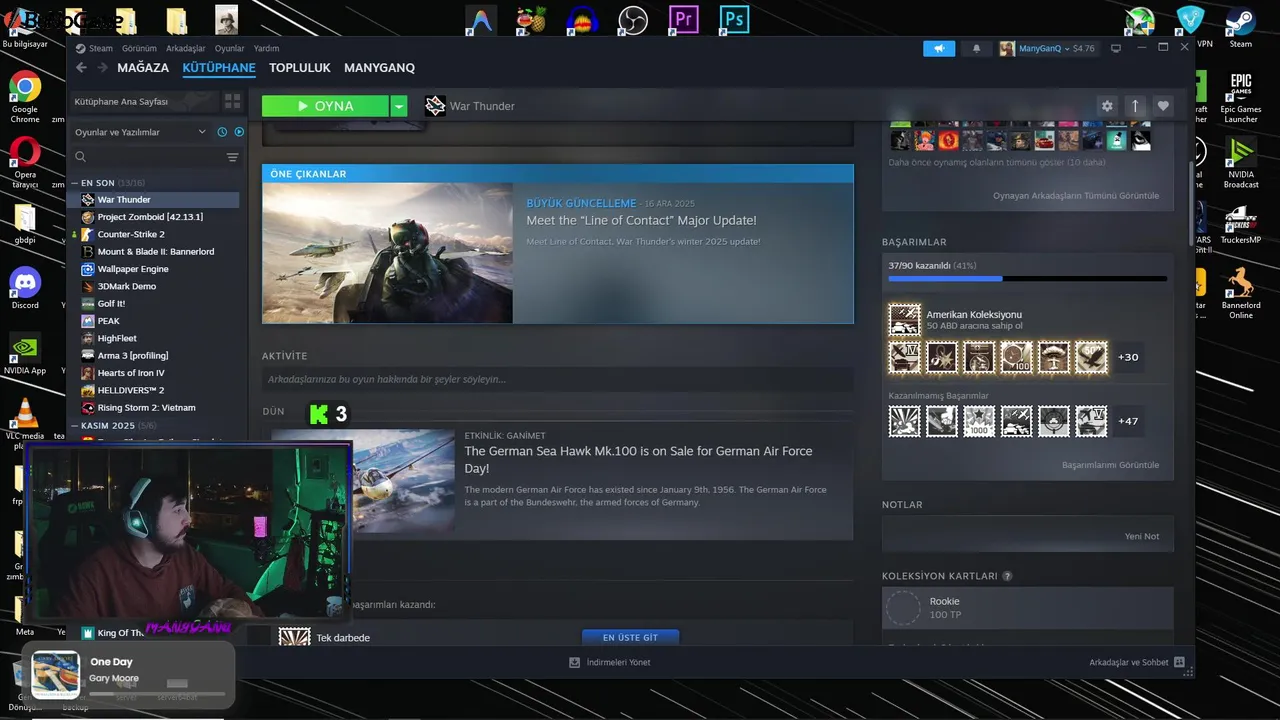Click the up-arrow button next to gear

pyautogui.click(x=1135, y=106)
